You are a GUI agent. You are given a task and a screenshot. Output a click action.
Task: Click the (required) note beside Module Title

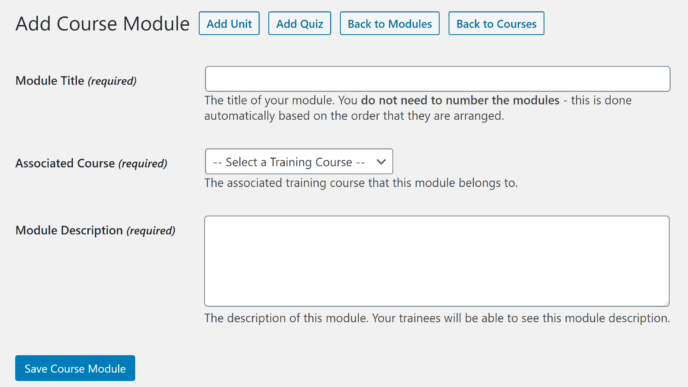[x=112, y=81]
